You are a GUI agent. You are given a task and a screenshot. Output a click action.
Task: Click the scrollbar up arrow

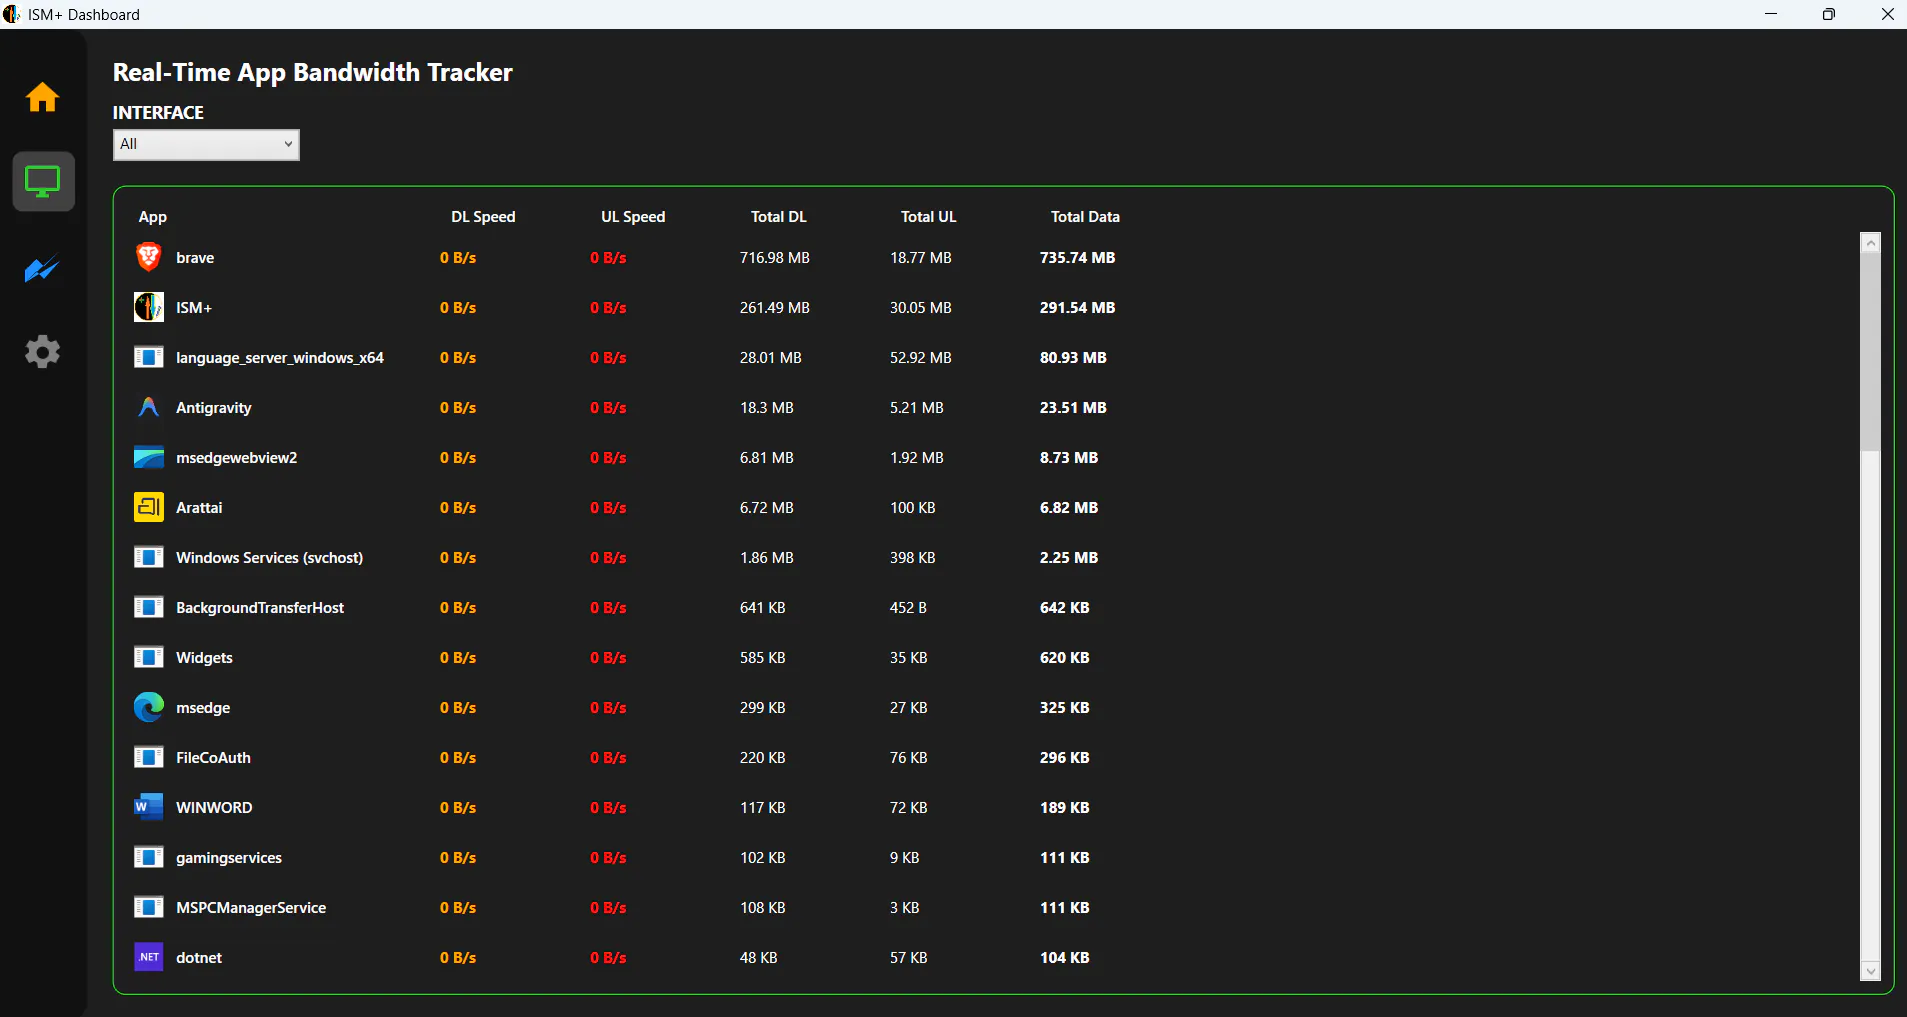click(1870, 242)
